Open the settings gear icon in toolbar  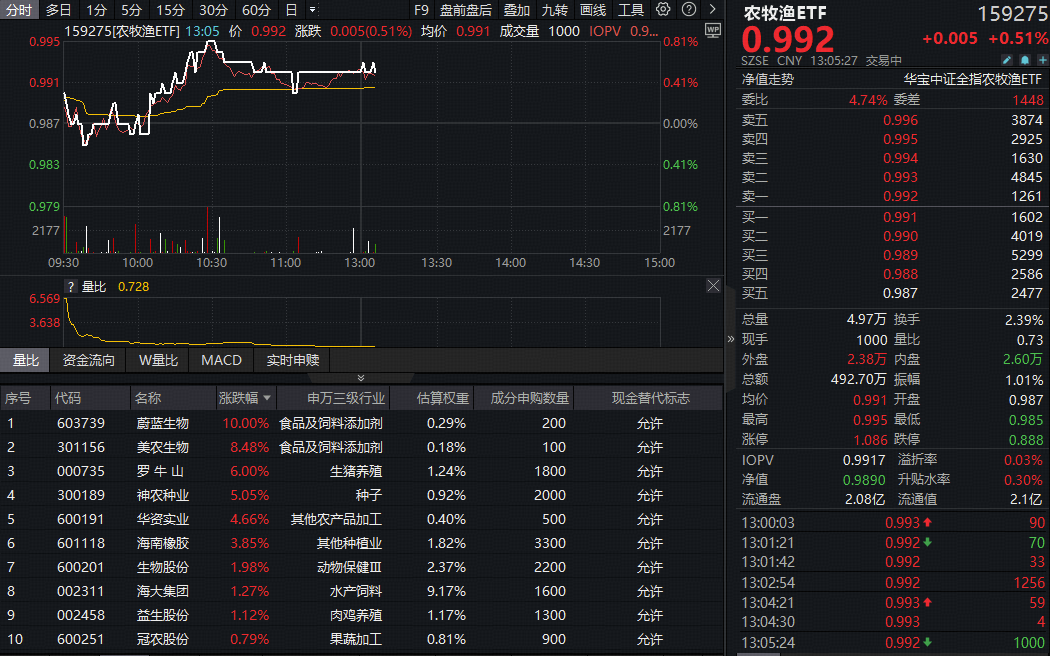(663, 9)
